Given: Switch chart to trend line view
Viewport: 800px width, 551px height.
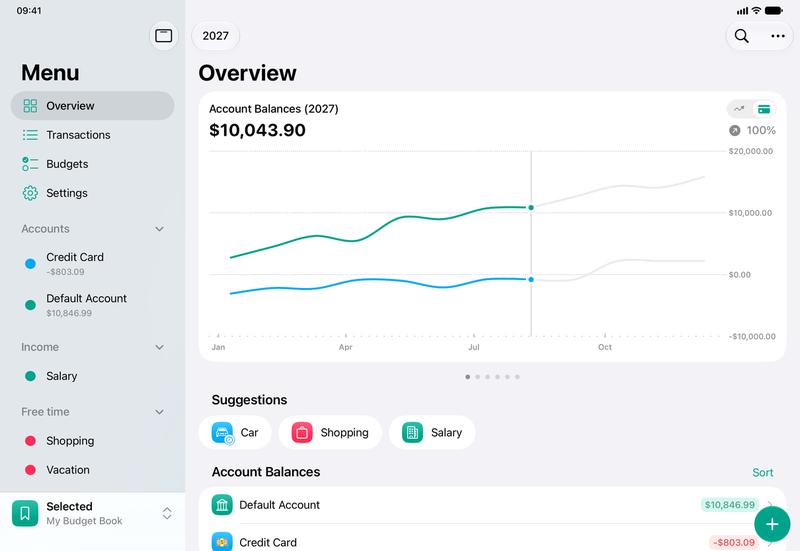Looking at the screenshot, I should pos(739,109).
